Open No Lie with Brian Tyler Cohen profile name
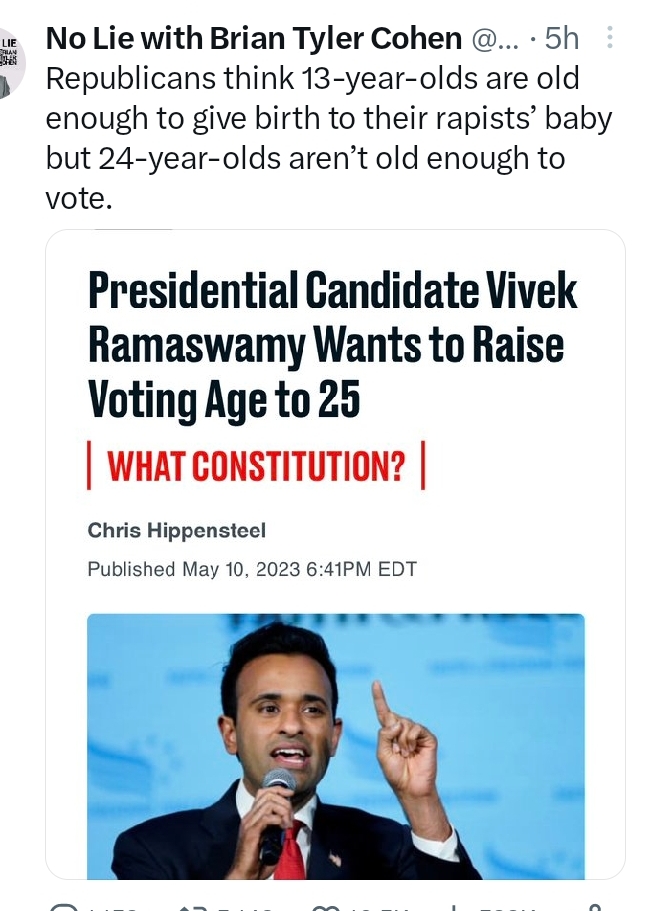This screenshot has height=911, width=648. coord(253,39)
